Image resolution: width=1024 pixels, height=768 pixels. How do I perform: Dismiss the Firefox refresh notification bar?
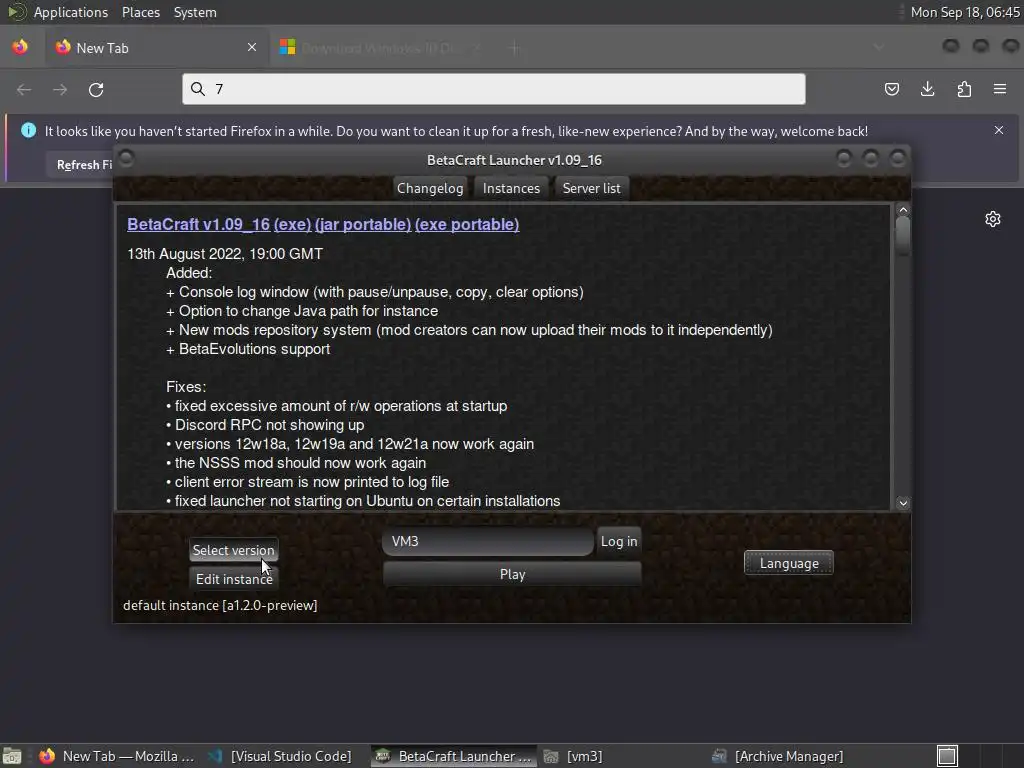(x=999, y=130)
